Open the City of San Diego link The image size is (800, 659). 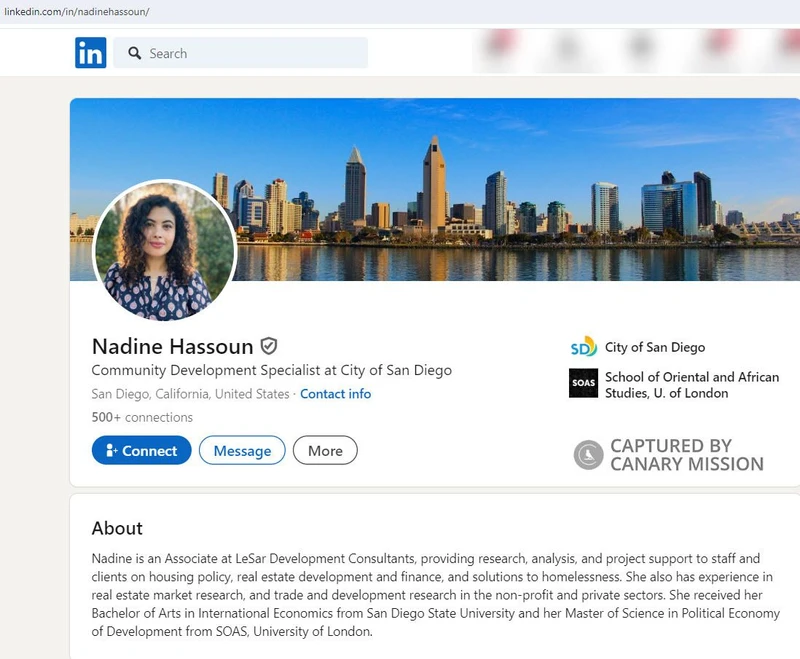click(x=655, y=347)
